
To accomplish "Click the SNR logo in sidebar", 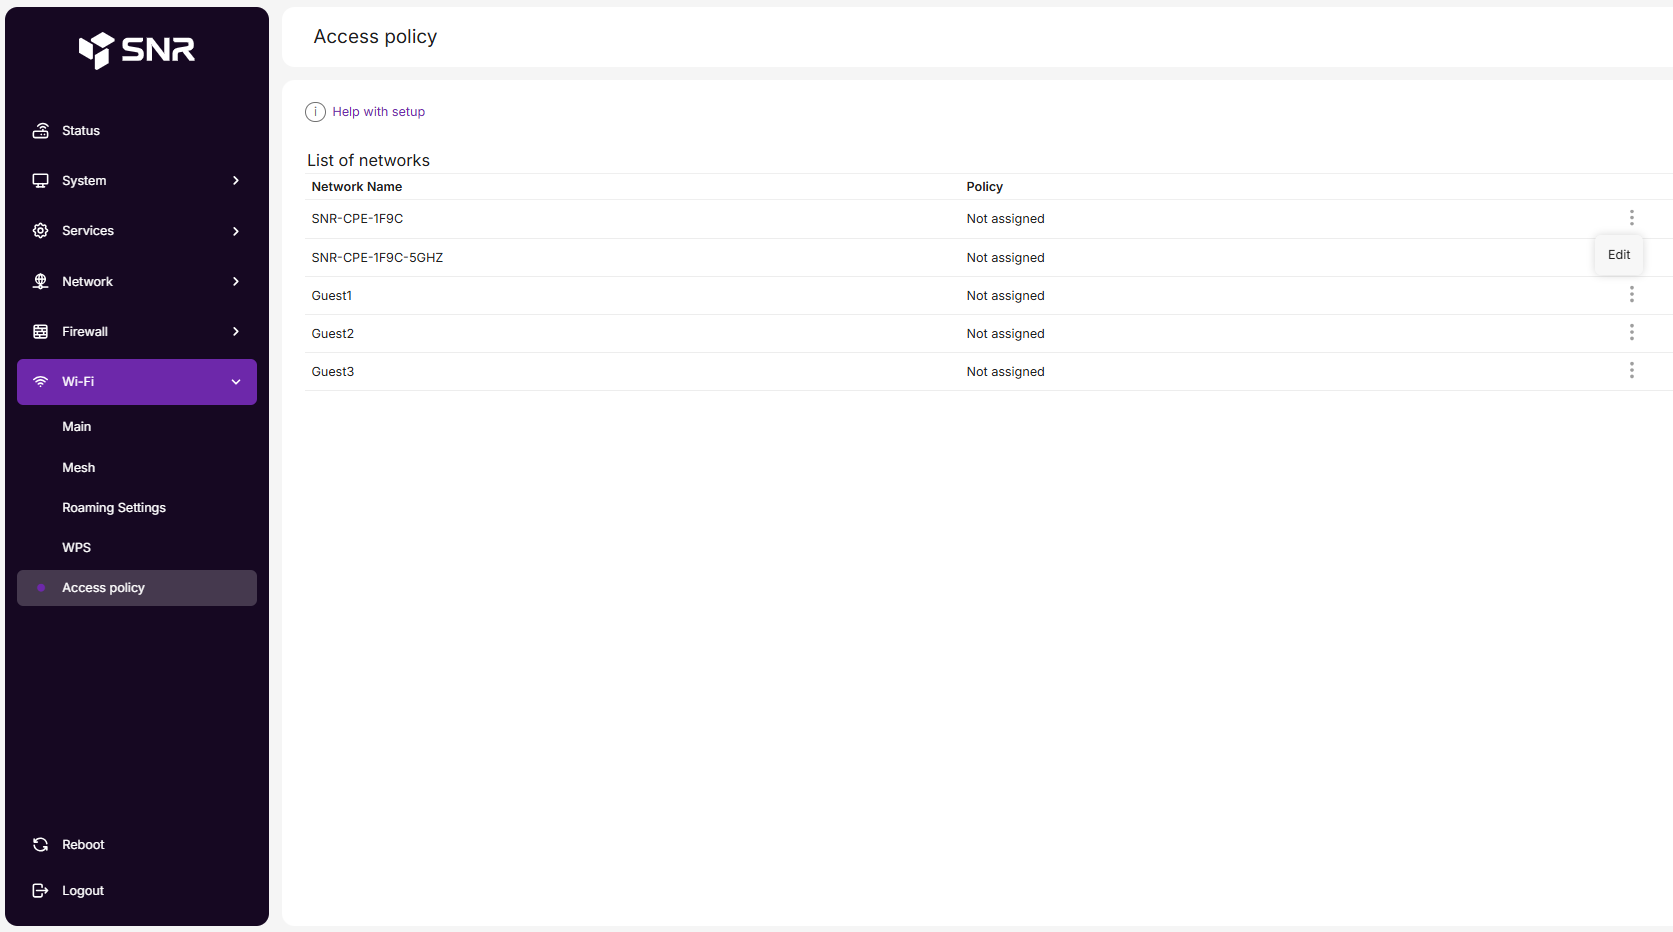I will pyautogui.click(x=137, y=49).
